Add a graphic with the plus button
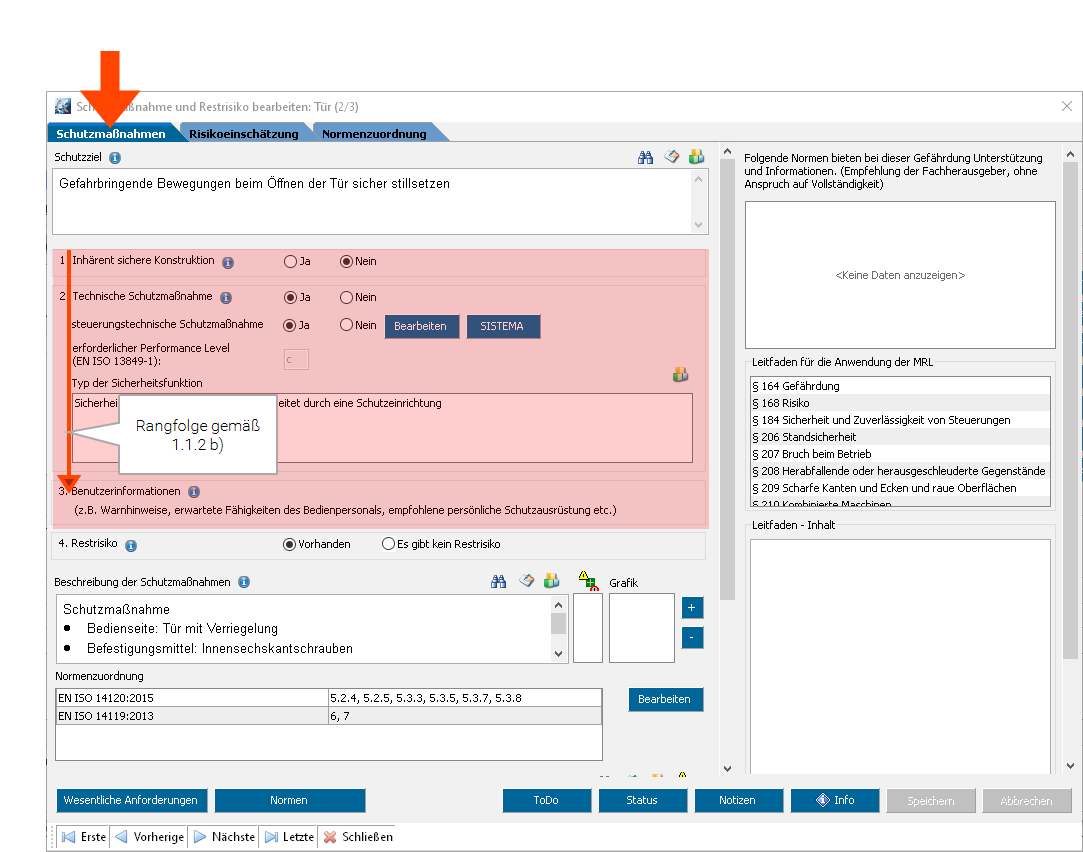 click(x=693, y=608)
